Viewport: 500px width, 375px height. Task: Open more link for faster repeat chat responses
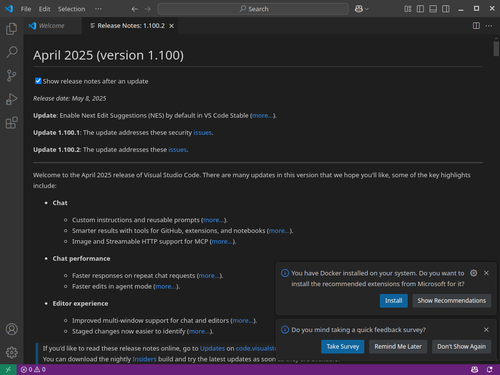(209, 276)
